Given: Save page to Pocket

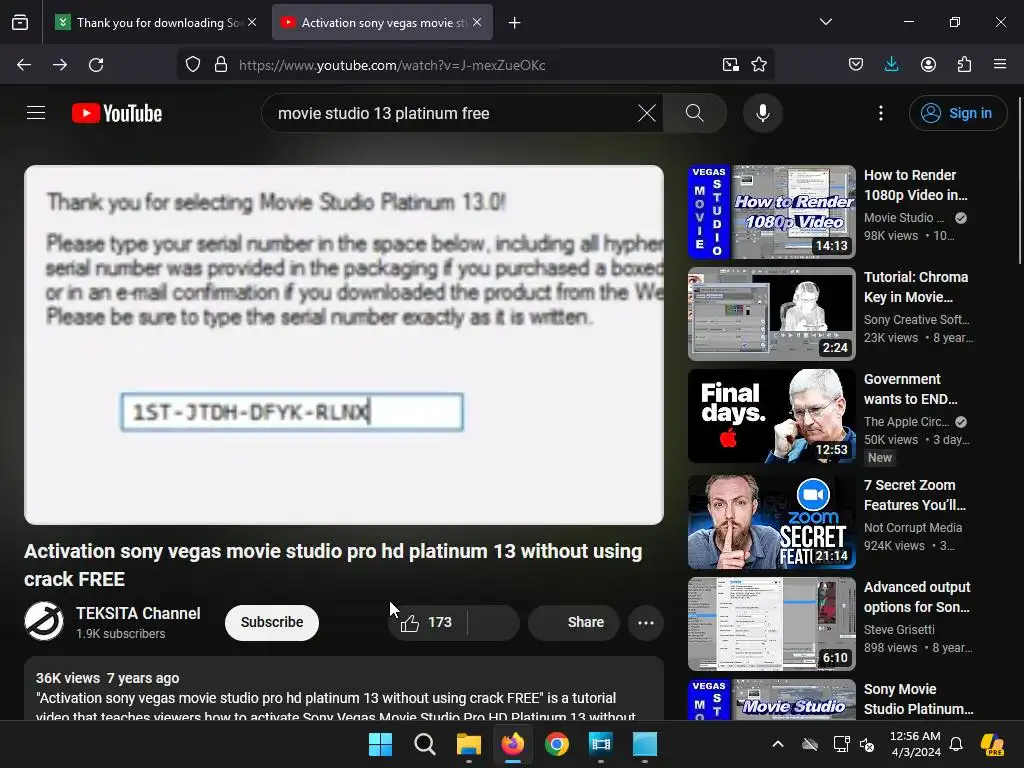Looking at the screenshot, I should click(x=856, y=65).
